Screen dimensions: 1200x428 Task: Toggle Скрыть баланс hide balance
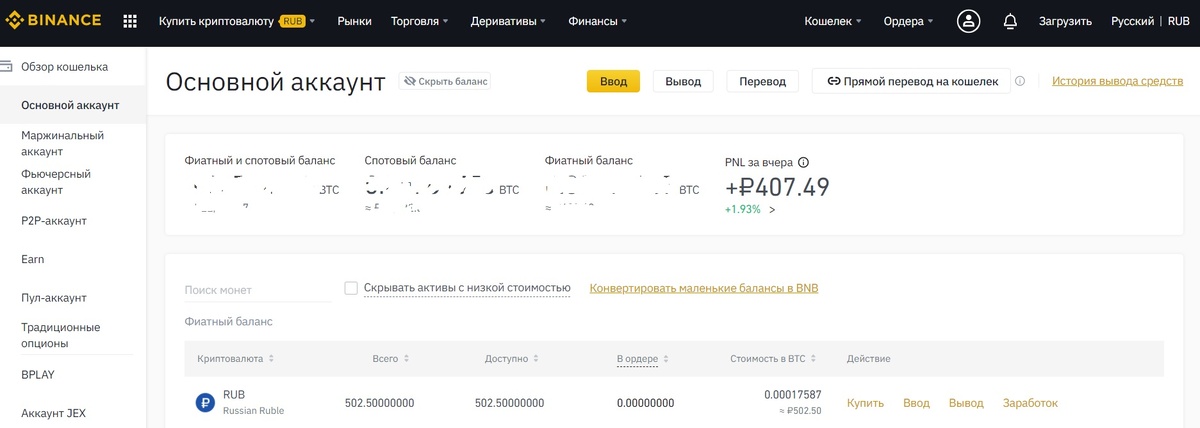[x=445, y=81]
